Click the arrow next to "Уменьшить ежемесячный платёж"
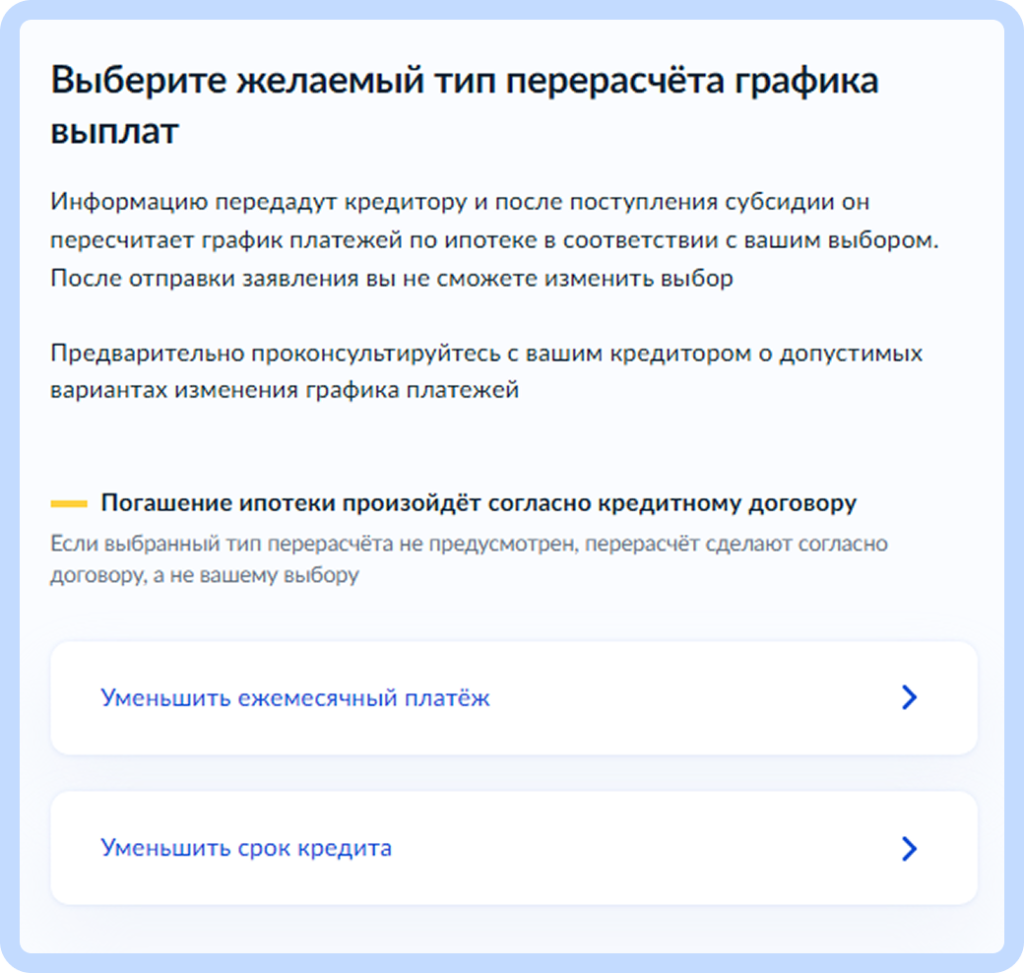Screen dimensions: 1024x973 pos(908,698)
